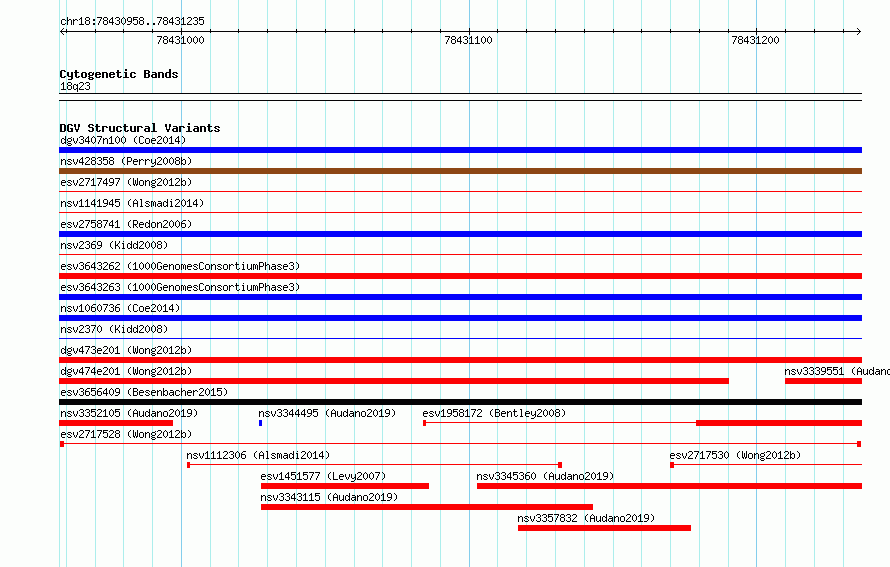Select nsv1141945 (Alsmadi2014) label
890x567 pixels.
tap(132, 203)
